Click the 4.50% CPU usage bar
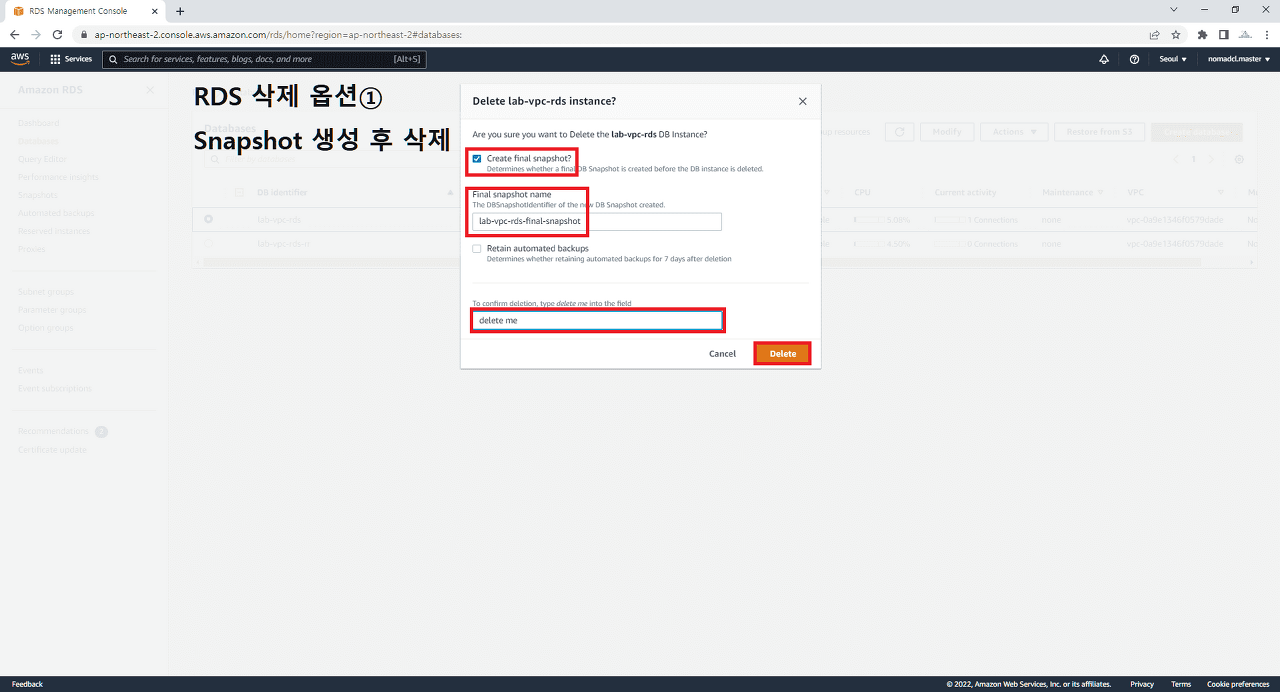This screenshot has width=1280, height=692. [x=870, y=243]
